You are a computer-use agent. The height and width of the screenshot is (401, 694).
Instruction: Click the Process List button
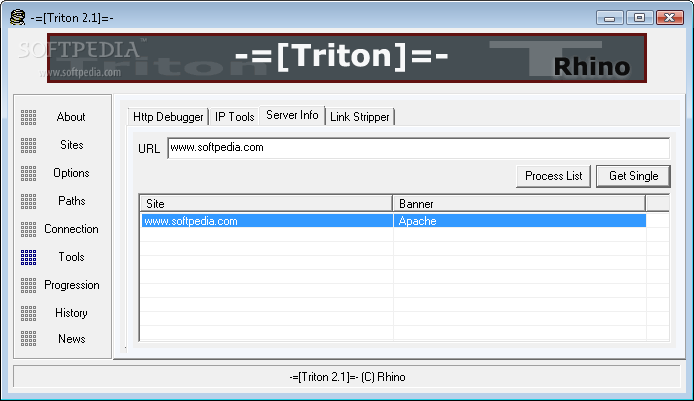pyautogui.click(x=553, y=176)
